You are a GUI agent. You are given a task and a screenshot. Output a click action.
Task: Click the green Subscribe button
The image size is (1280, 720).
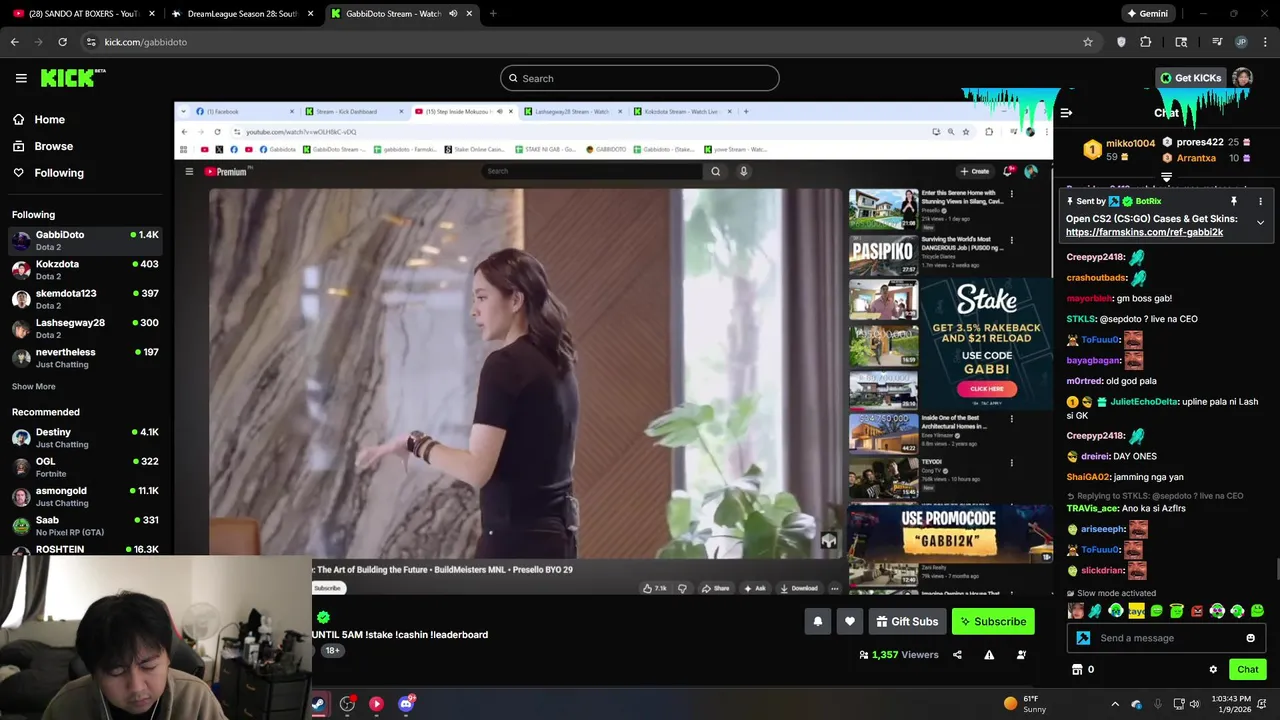(993, 621)
